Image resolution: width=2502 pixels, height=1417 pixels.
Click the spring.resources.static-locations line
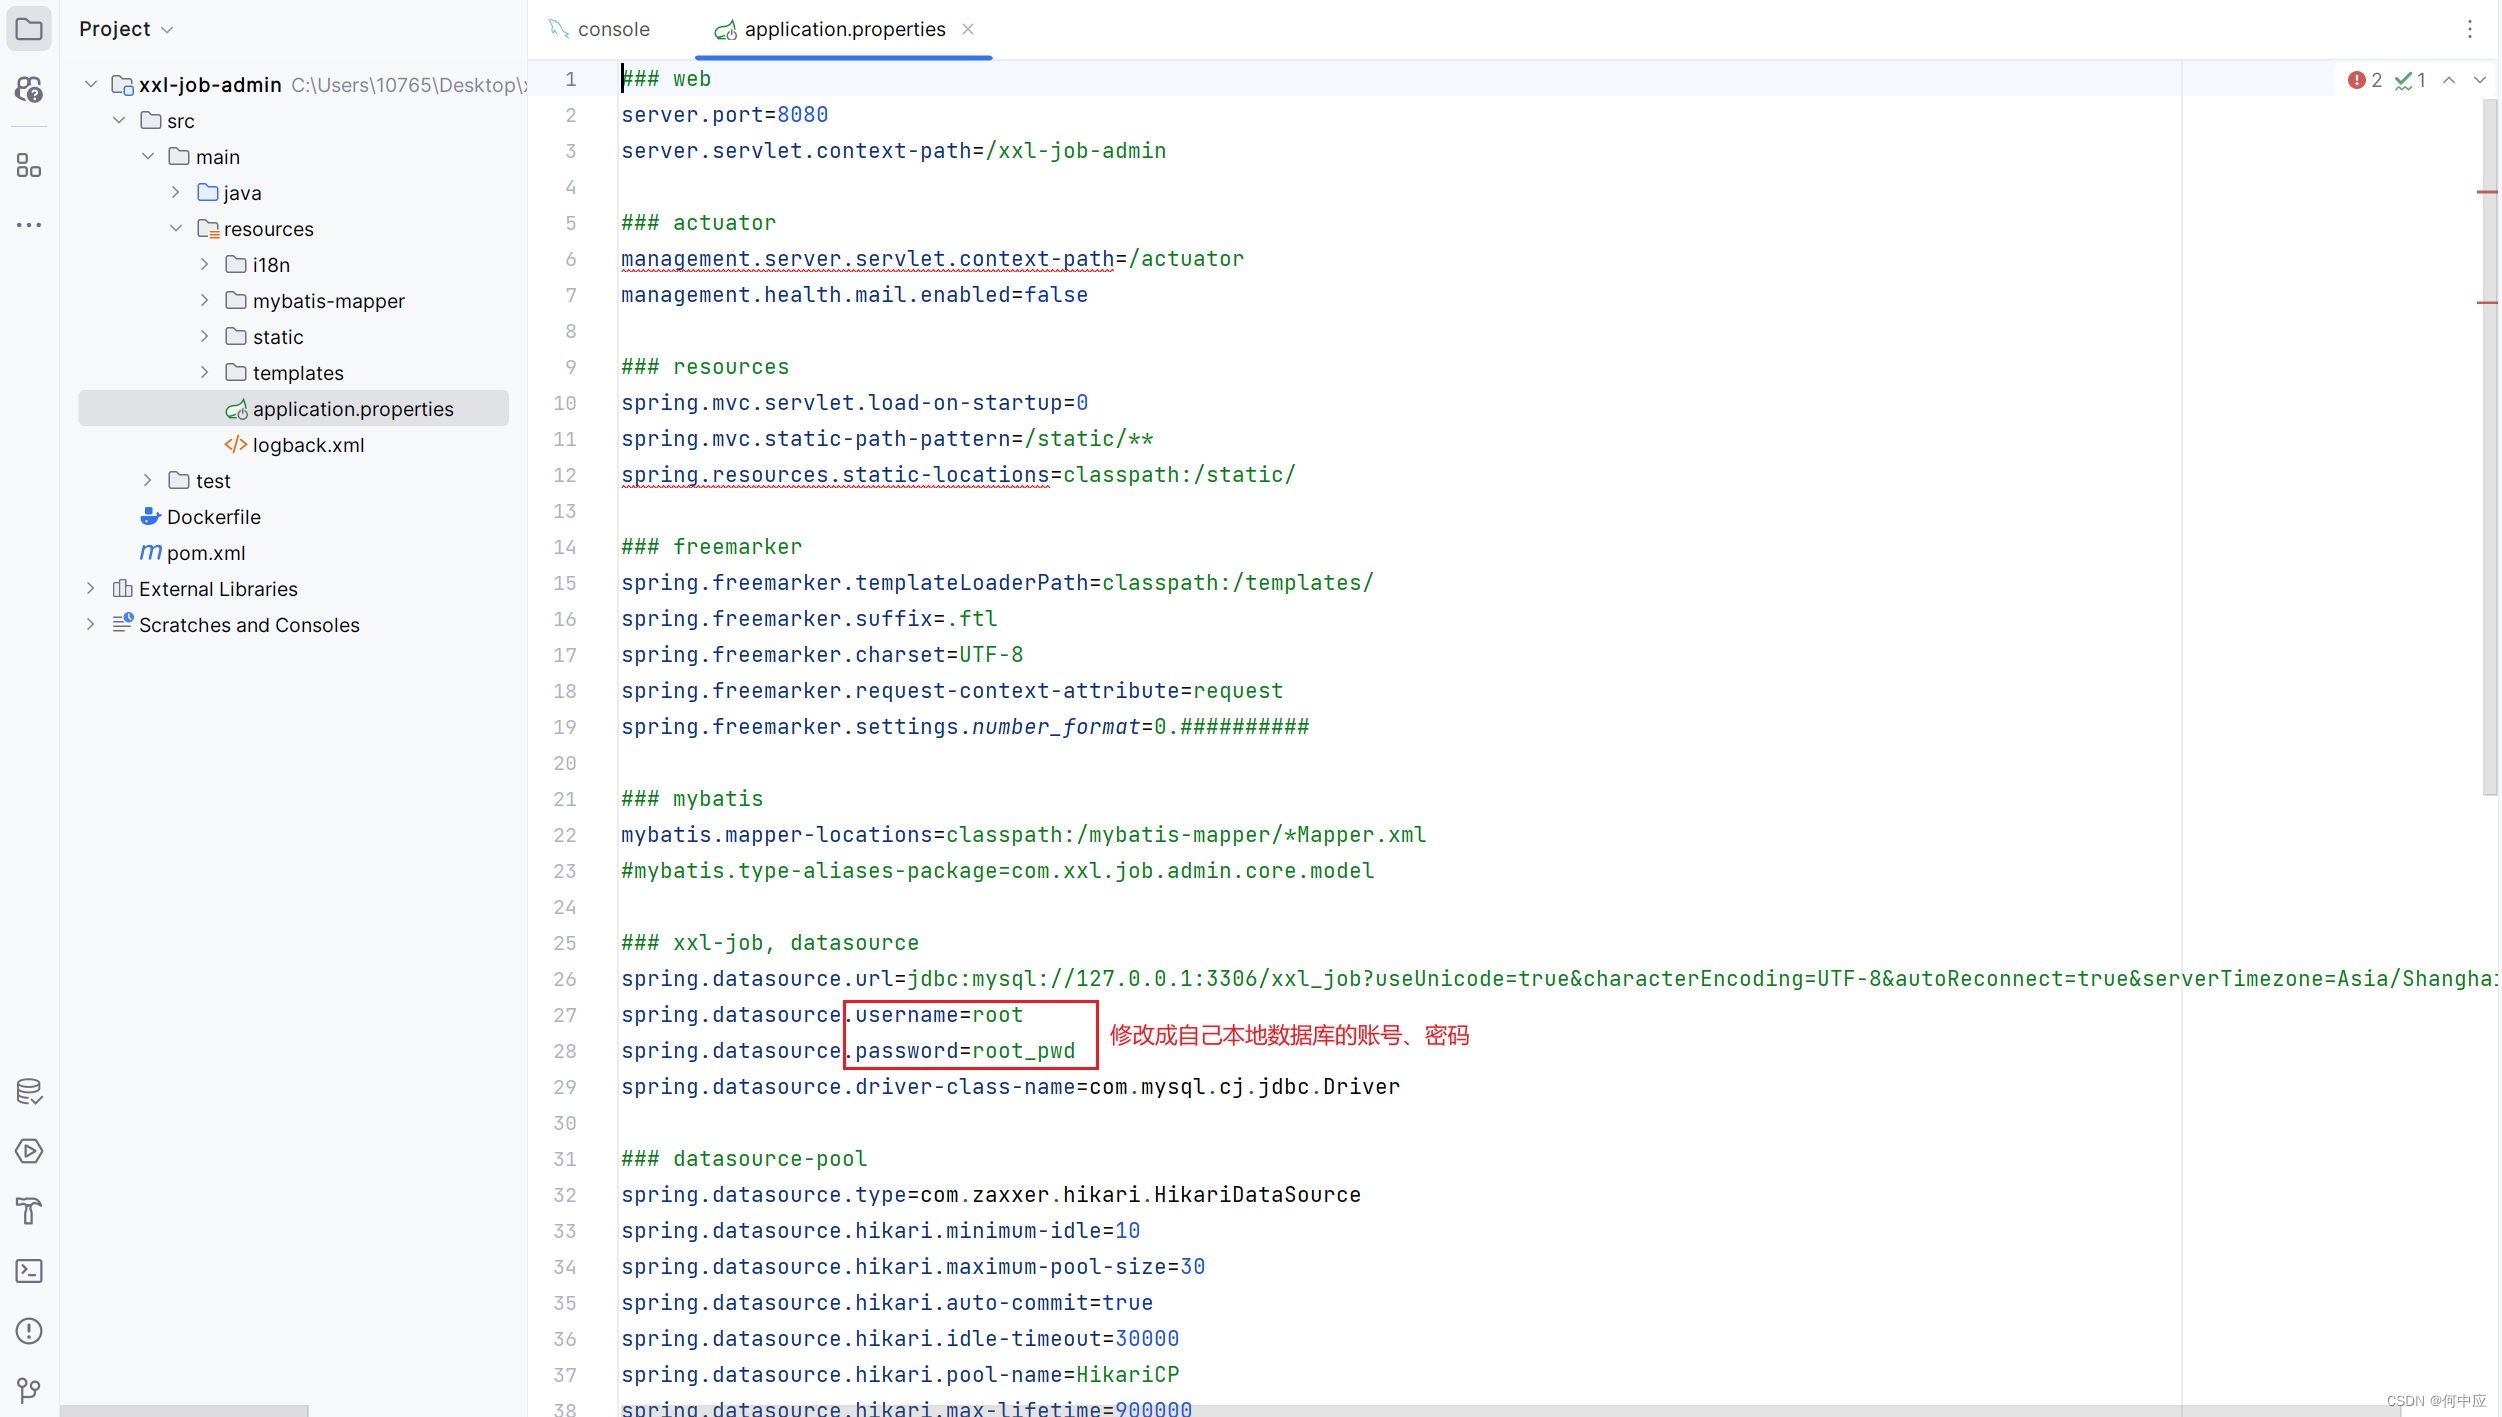[958, 475]
